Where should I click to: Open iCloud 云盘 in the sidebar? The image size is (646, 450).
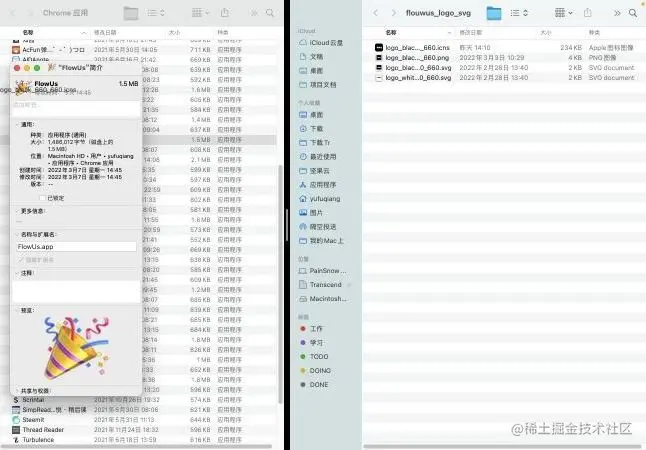321,42
